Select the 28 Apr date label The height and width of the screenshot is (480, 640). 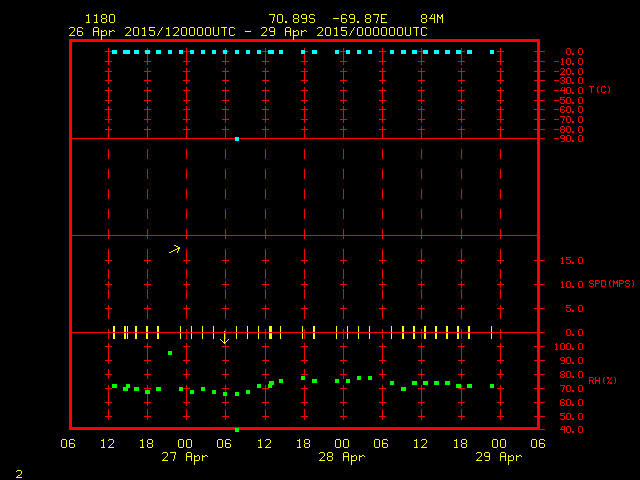coord(341,457)
